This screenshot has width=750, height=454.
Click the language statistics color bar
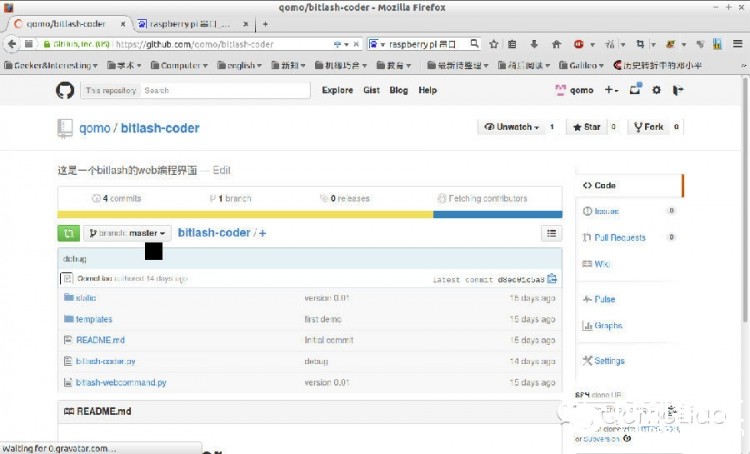310,214
